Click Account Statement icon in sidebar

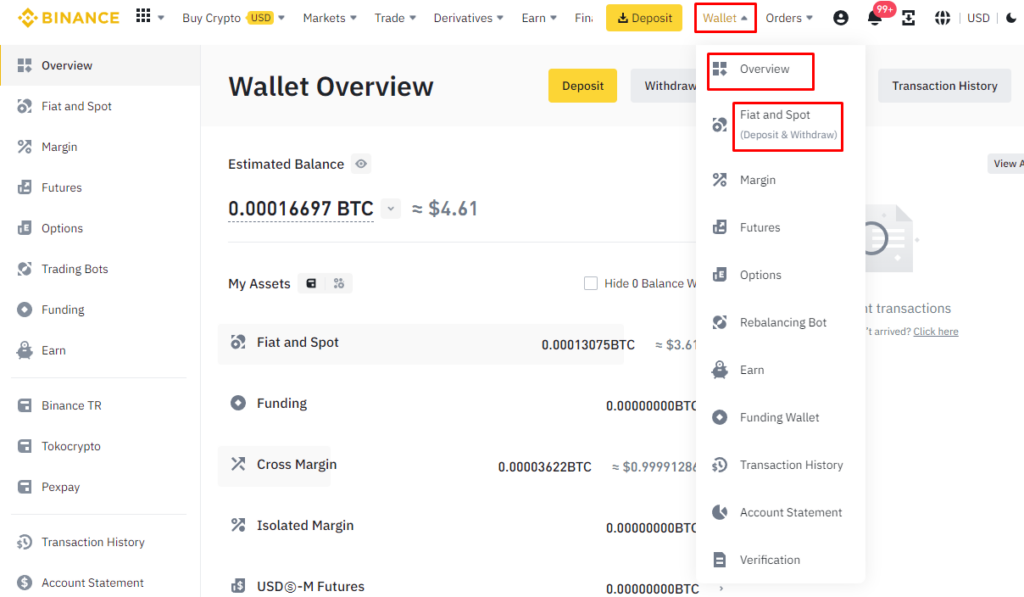(24, 583)
